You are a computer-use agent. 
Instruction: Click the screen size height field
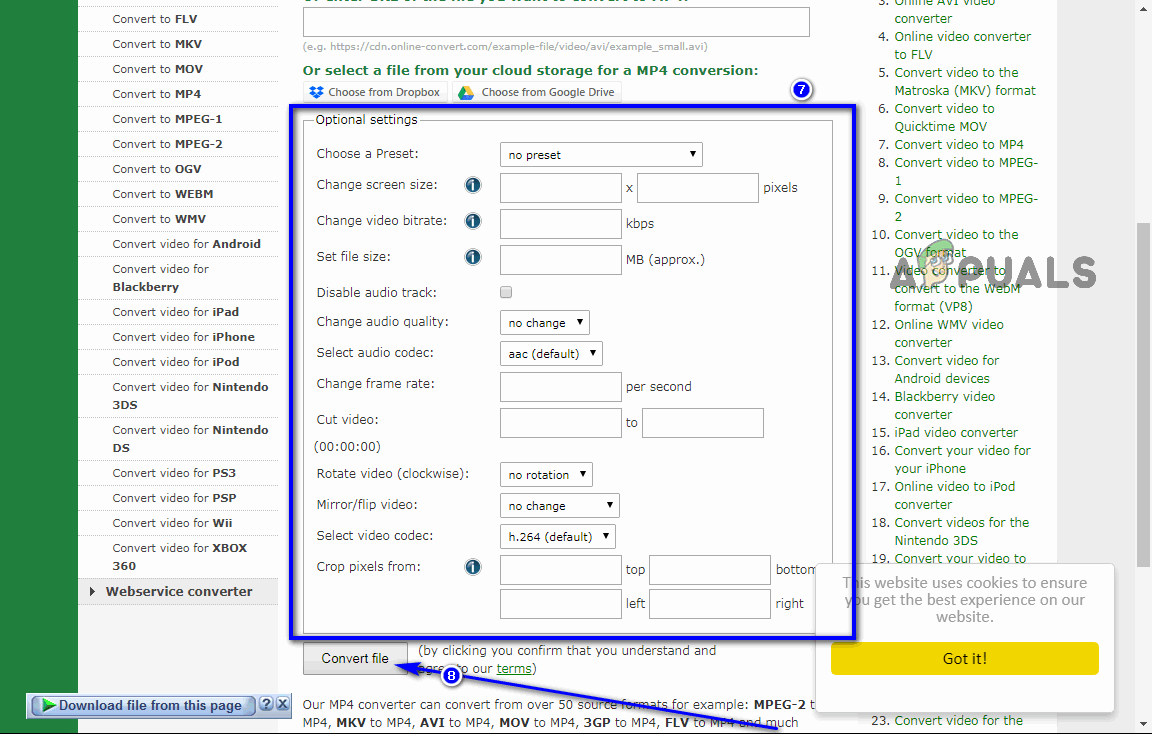[x=698, y=188]
